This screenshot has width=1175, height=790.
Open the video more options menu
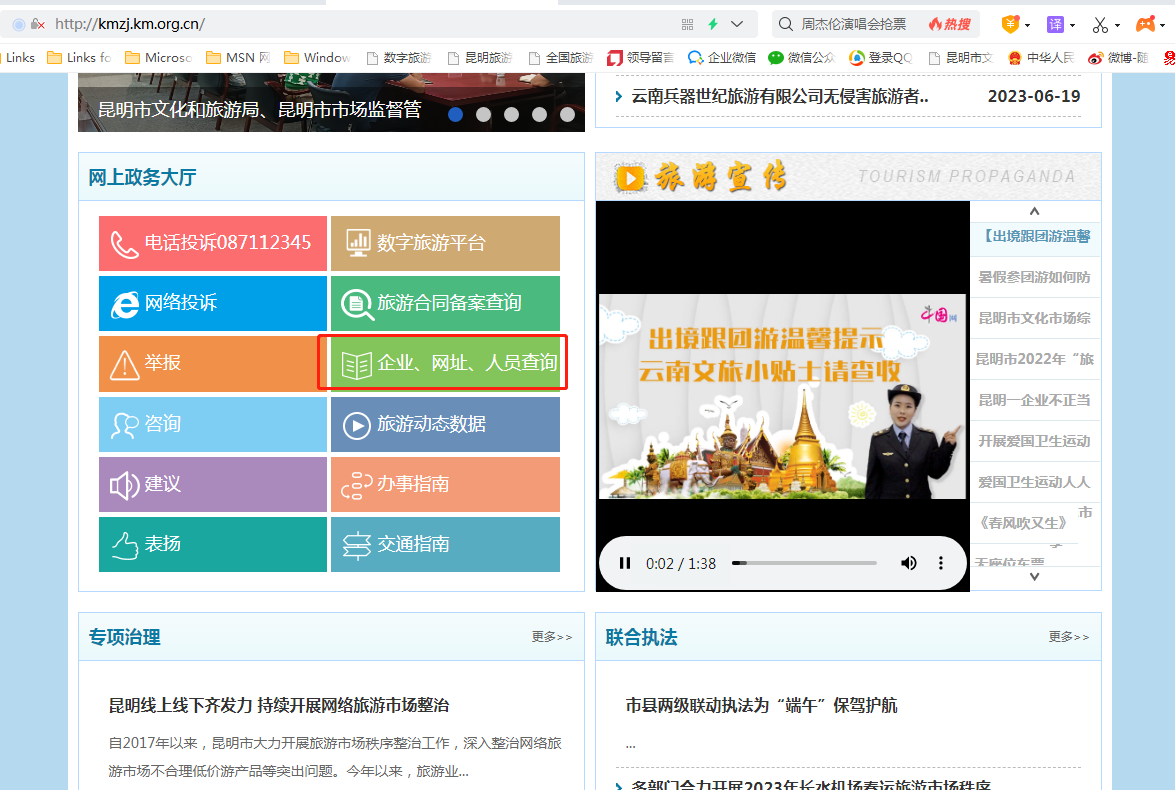click(x=940, y=563)
